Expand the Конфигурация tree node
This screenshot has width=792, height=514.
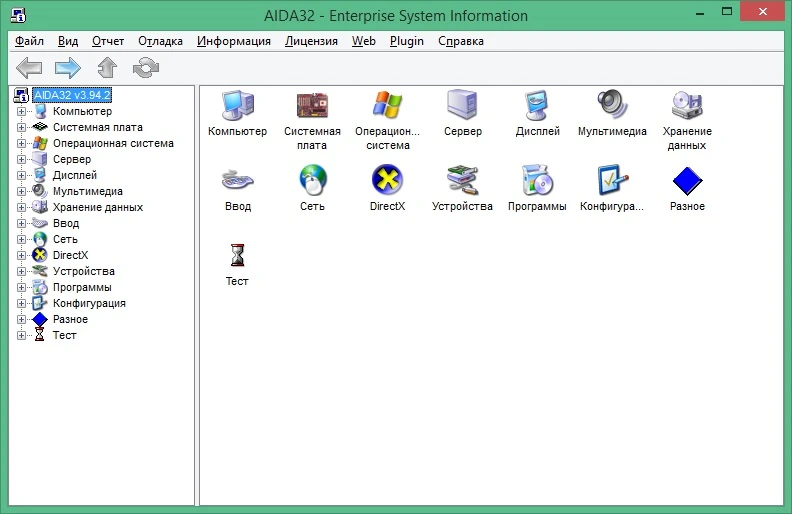coord(21,303)
